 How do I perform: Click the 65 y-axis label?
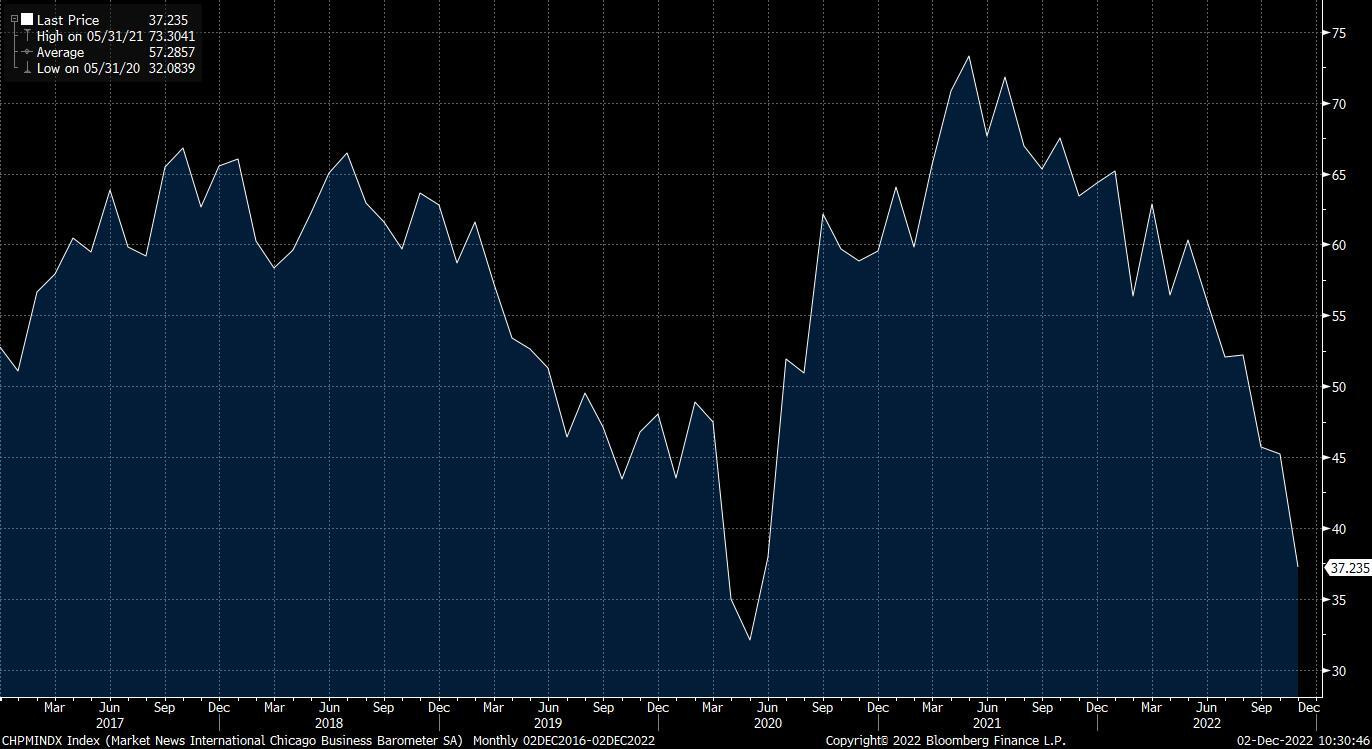(x=1338, y=175)
